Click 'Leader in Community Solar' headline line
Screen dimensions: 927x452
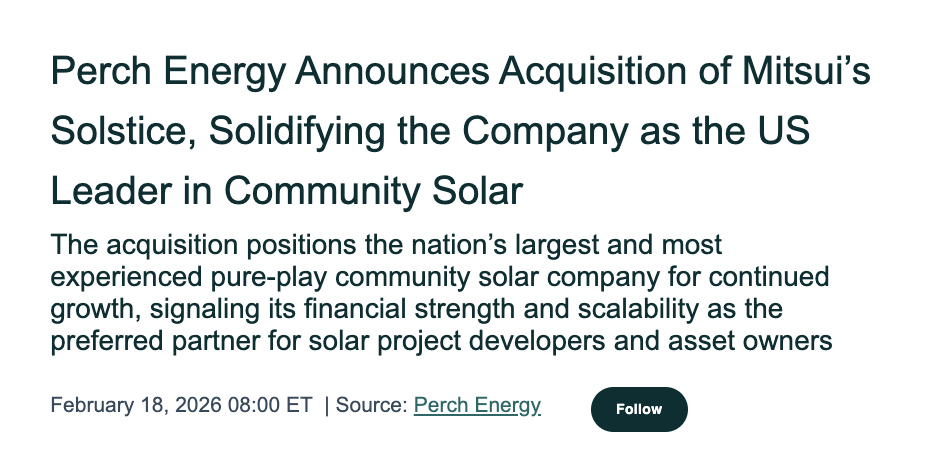click(286, 190)
